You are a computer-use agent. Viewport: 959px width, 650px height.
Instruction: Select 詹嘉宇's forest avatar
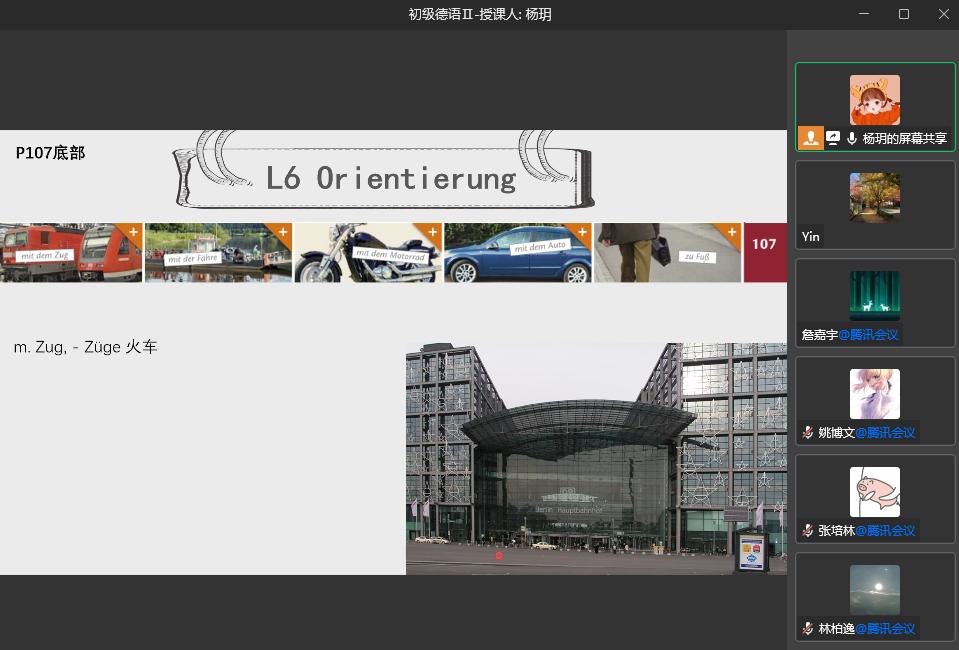tap(875, 295)
